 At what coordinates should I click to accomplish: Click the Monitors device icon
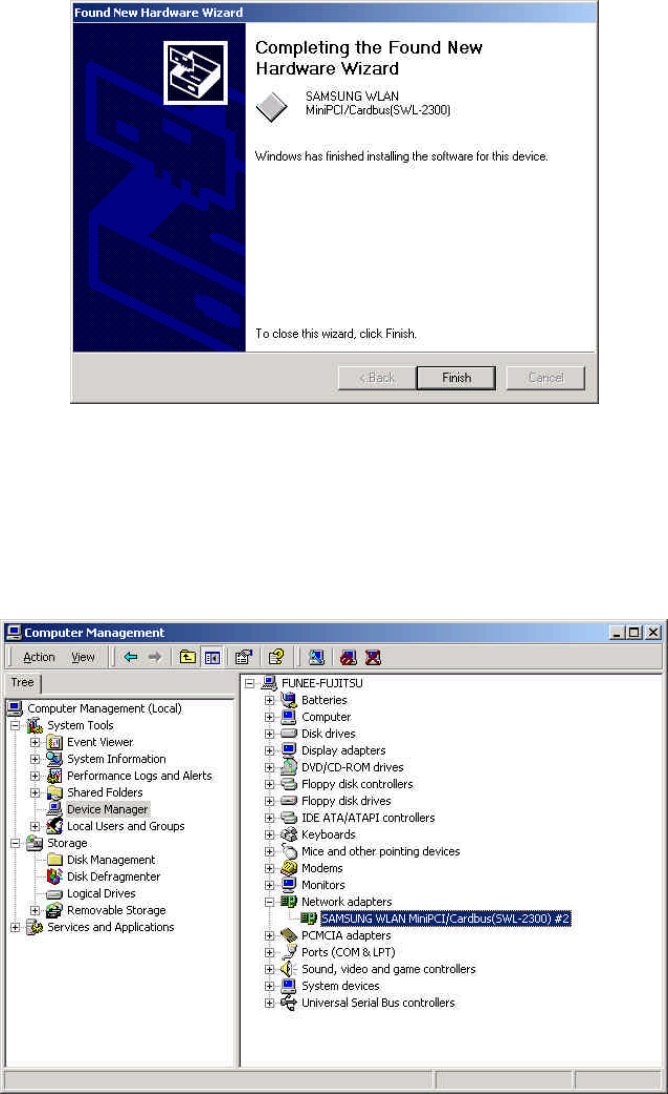tap(289, 885)
